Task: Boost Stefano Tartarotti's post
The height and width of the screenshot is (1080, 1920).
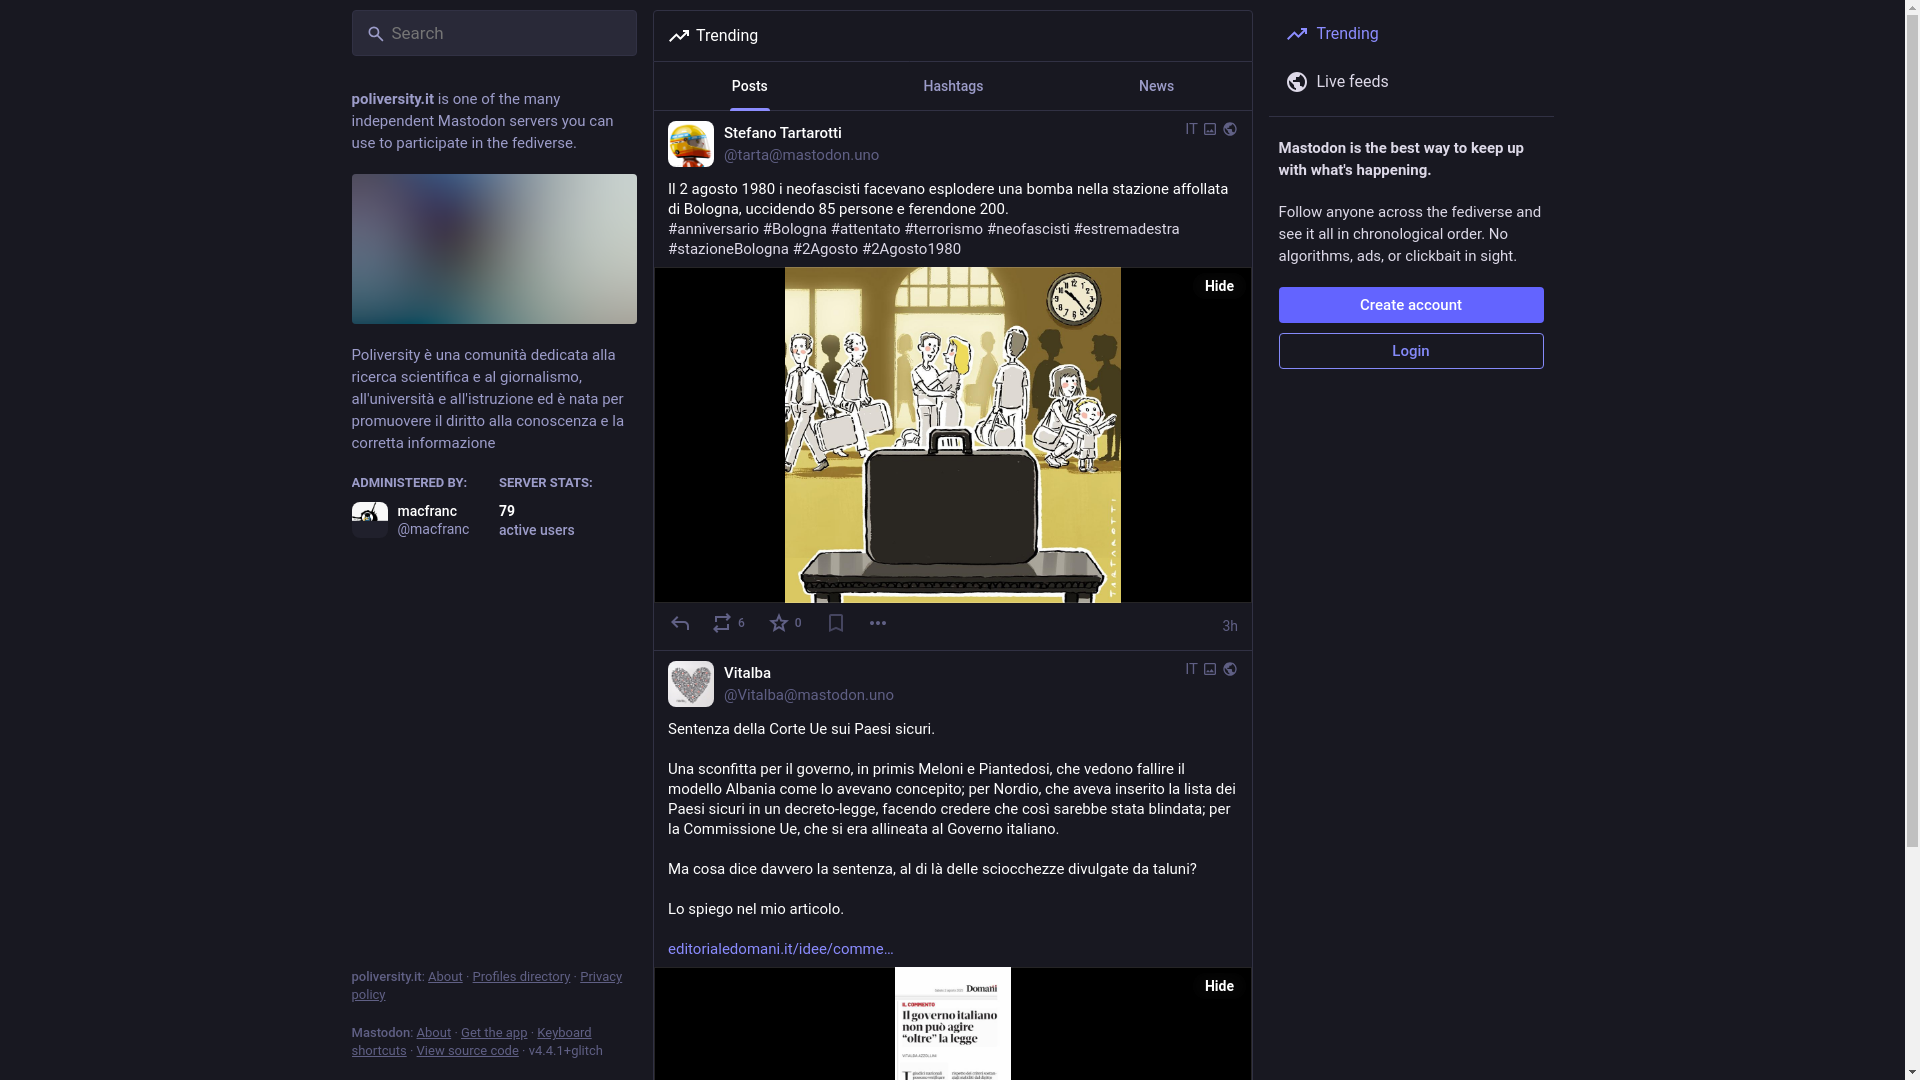Action: point(722,624)
